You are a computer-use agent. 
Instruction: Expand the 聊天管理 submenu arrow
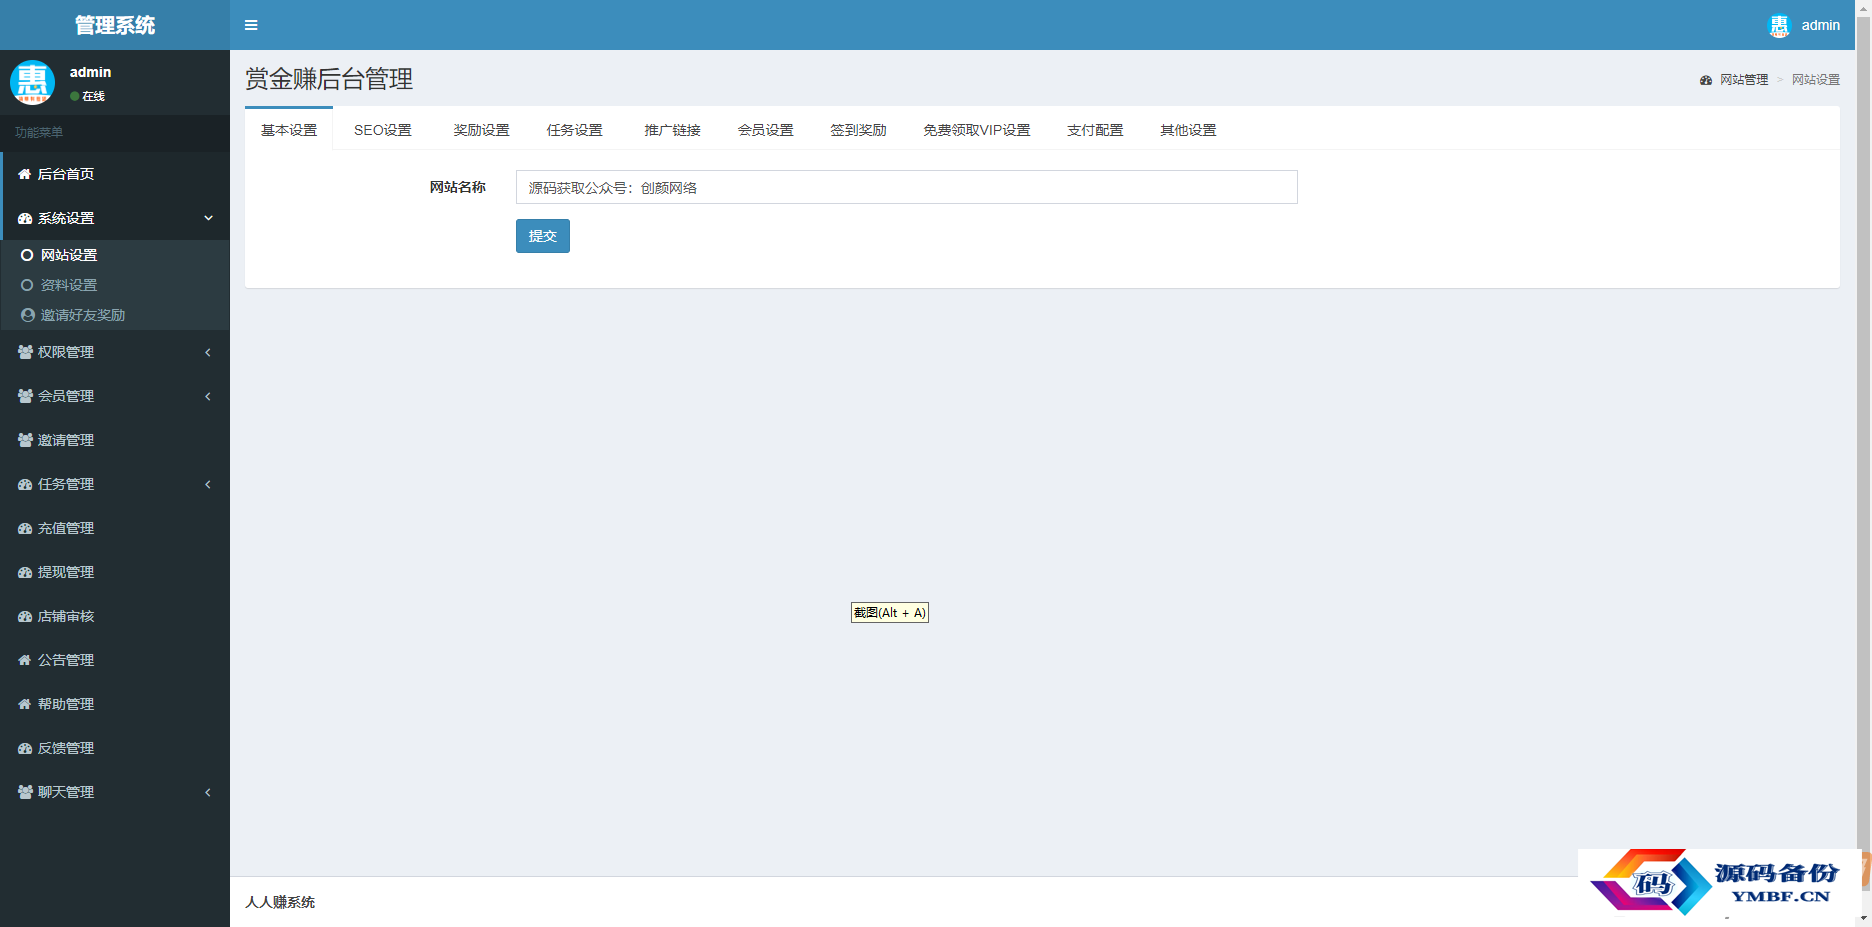(208, 792)
